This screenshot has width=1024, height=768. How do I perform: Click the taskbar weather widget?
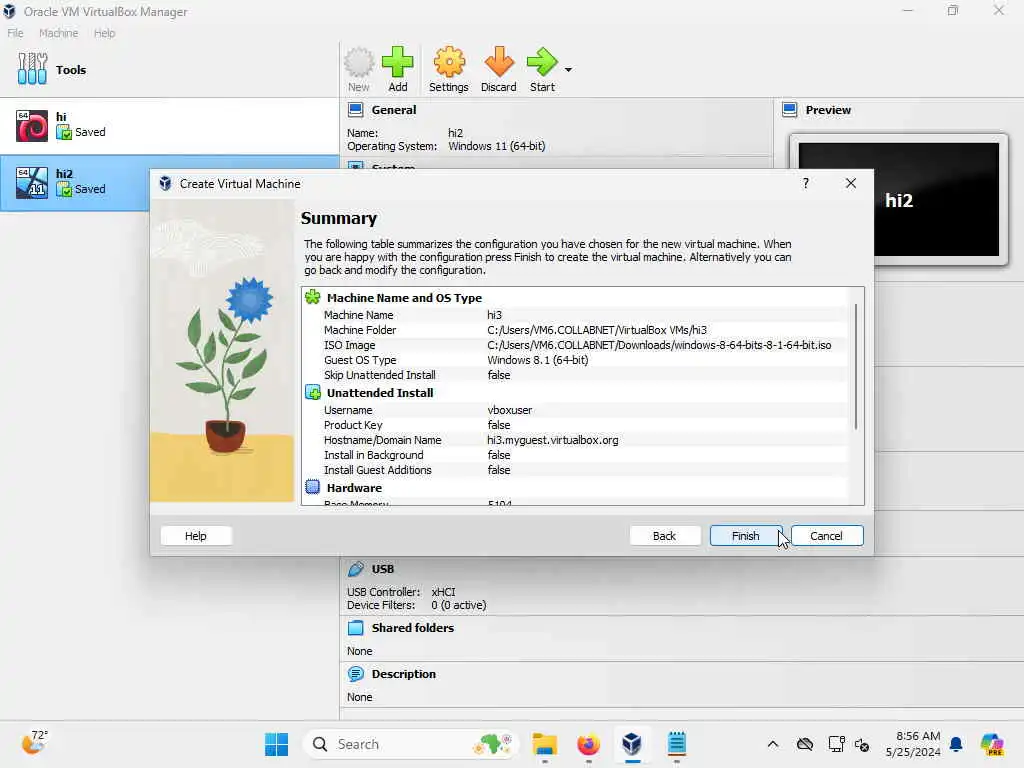[35, 743]
